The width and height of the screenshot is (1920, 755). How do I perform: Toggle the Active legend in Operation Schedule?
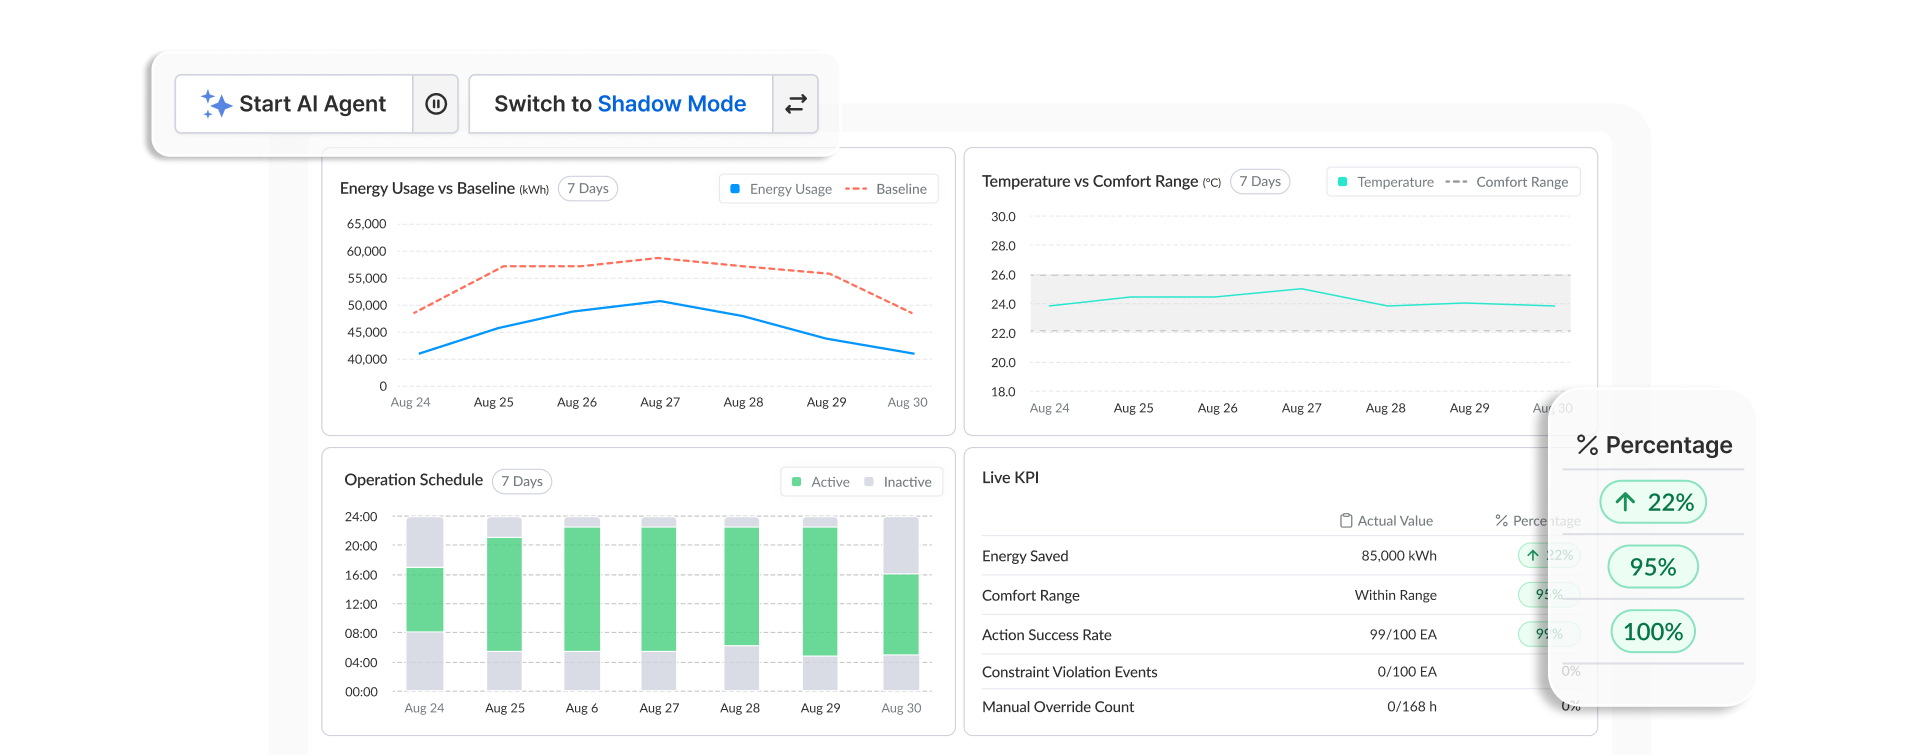tap(820, 482)
